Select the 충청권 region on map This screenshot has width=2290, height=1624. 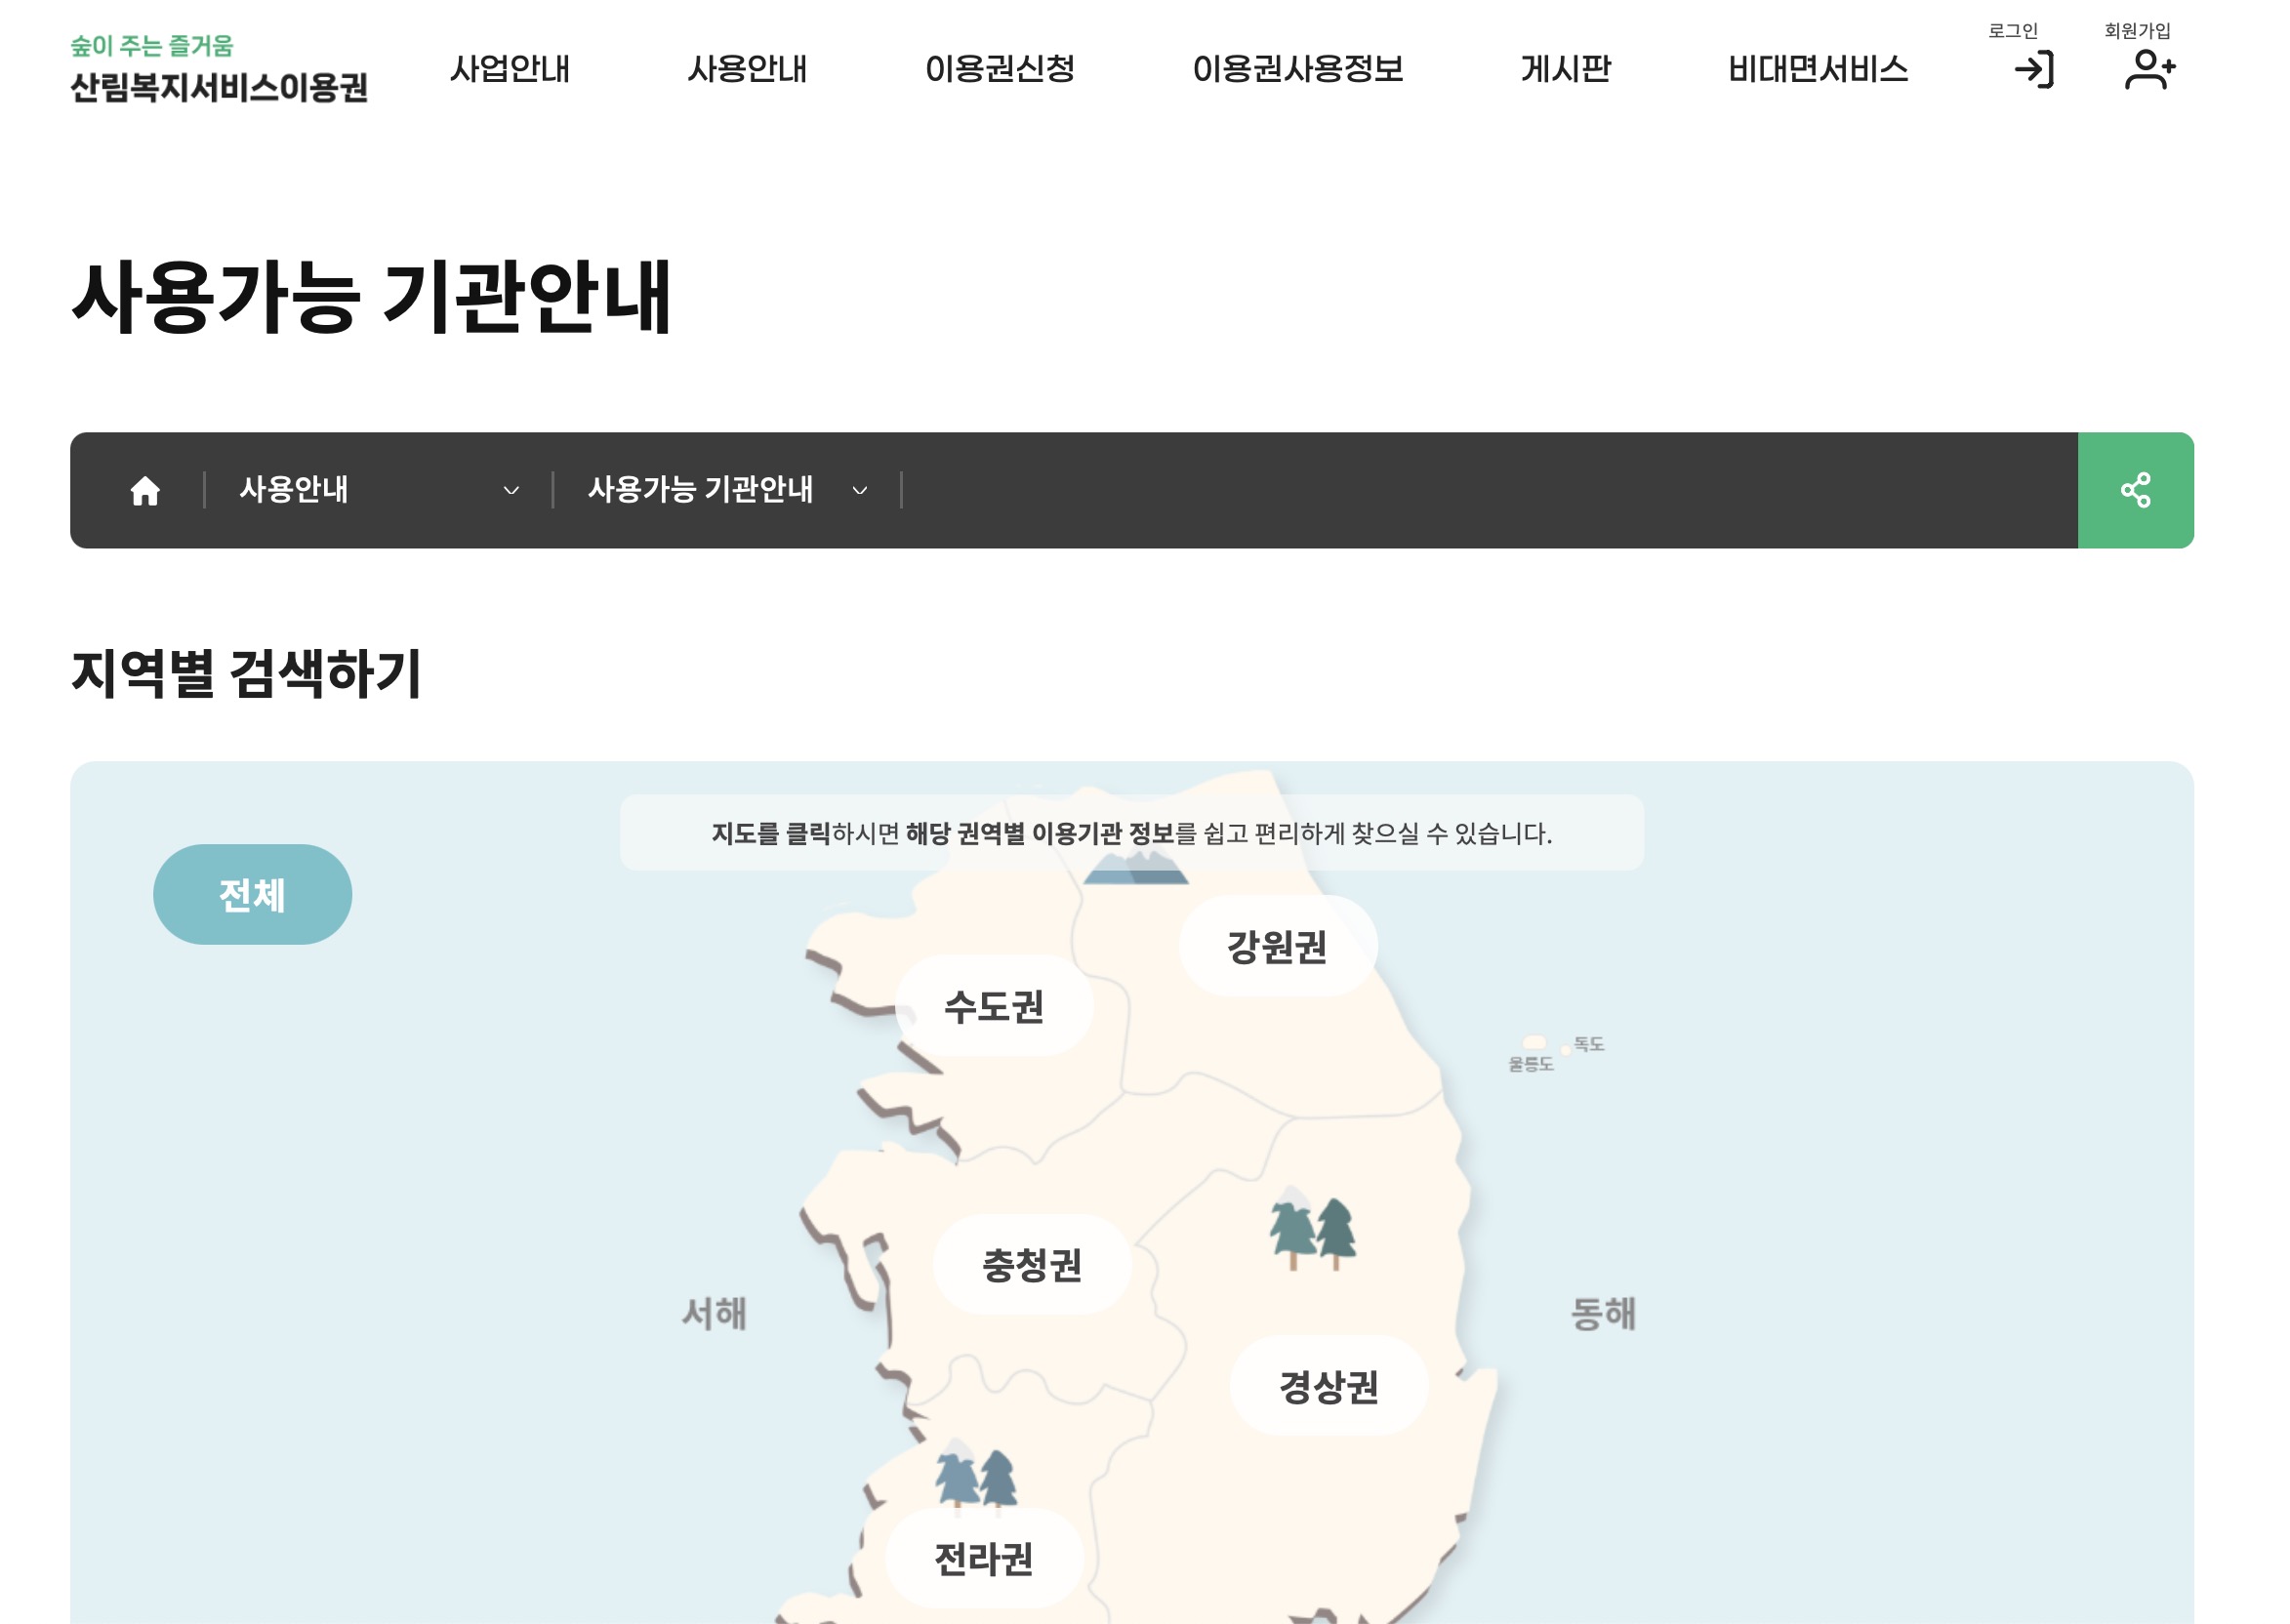(x=1032, y=1266)
